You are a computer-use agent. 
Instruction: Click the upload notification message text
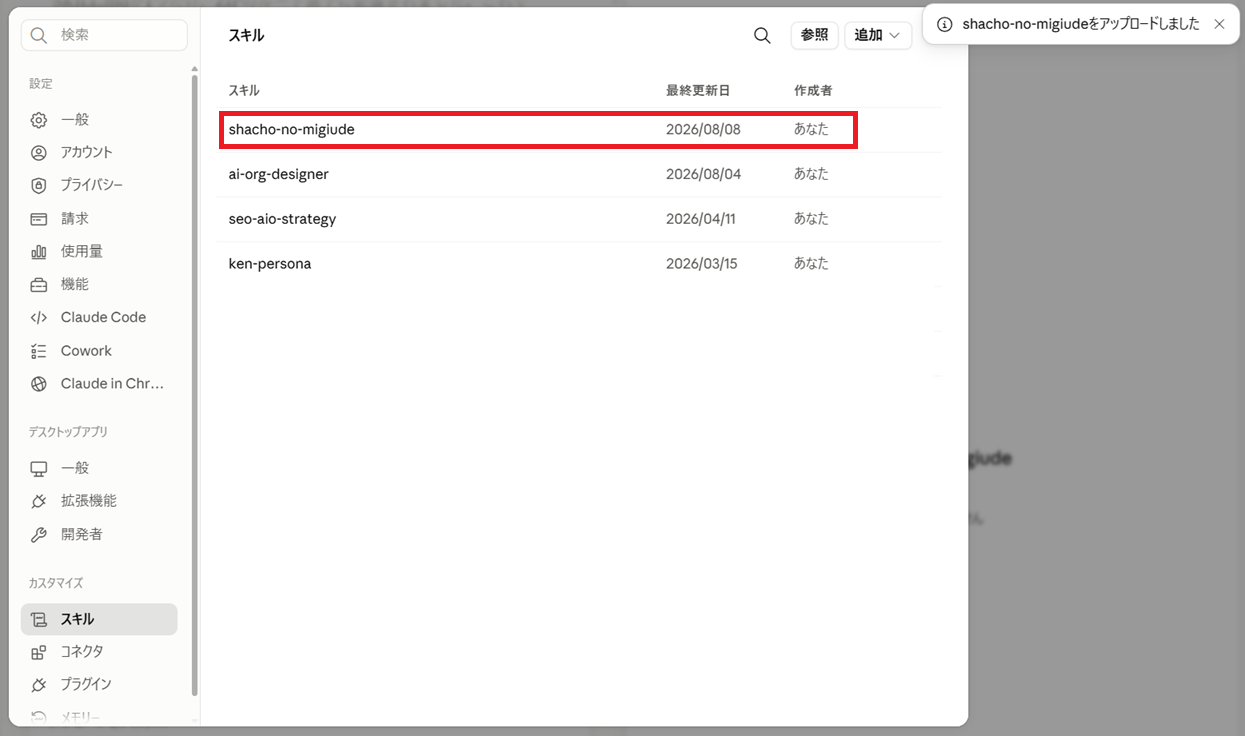pyautogui.click(x=1081, y=25)
